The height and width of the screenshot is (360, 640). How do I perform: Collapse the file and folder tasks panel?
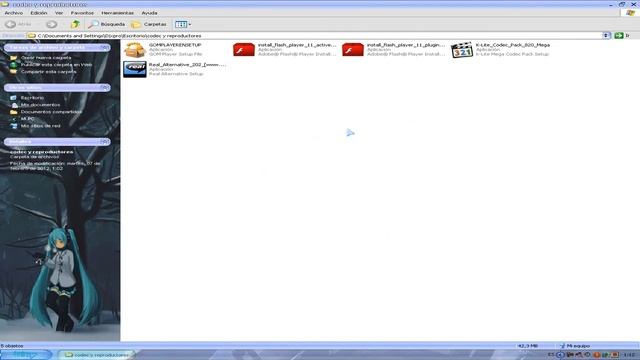(104, 47)
